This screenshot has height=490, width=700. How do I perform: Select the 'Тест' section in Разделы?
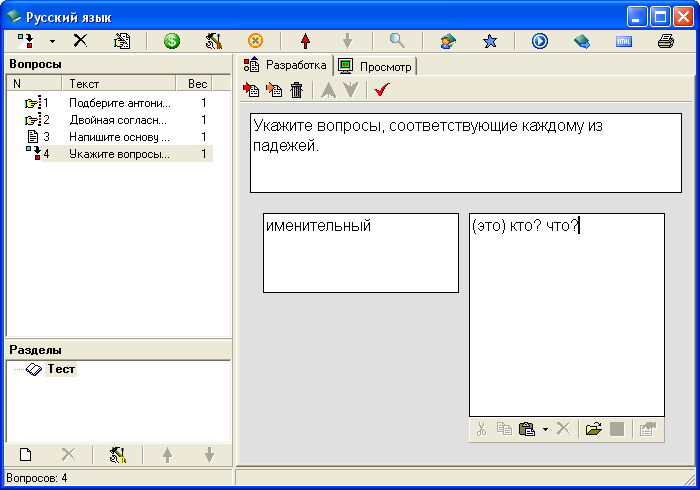[61, 369]
